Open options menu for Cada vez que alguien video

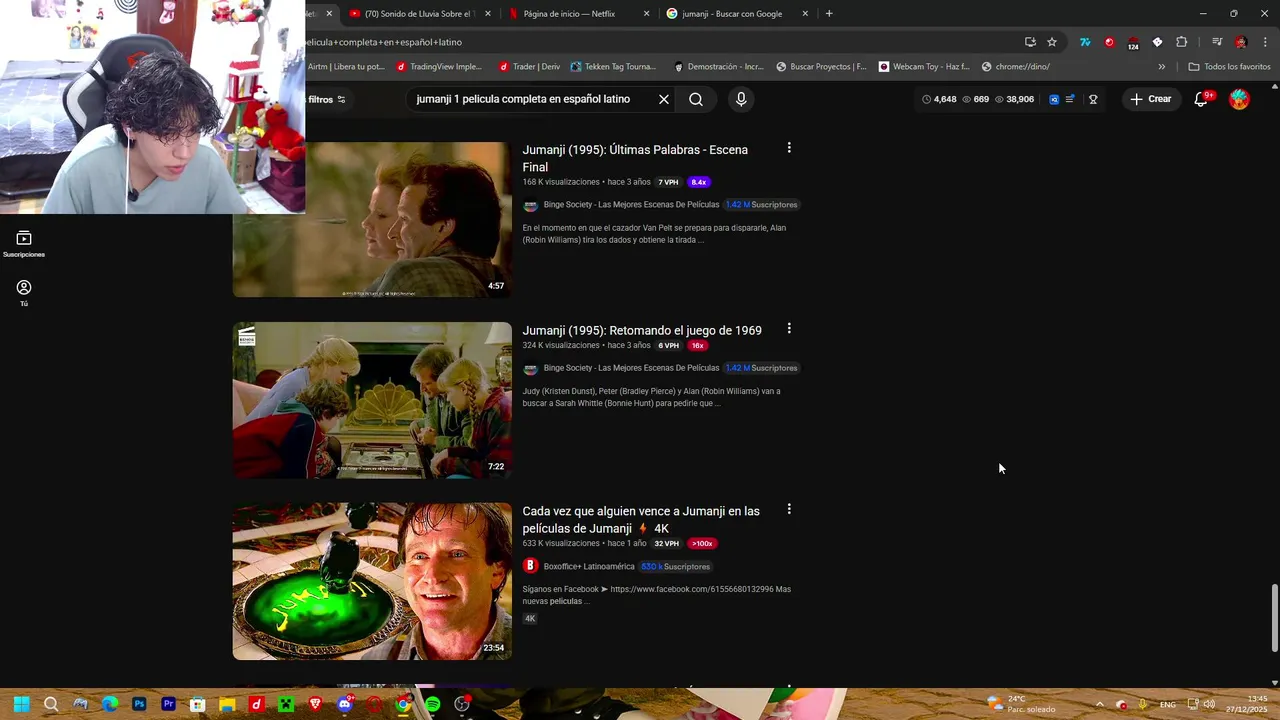(x=789, y=509)
